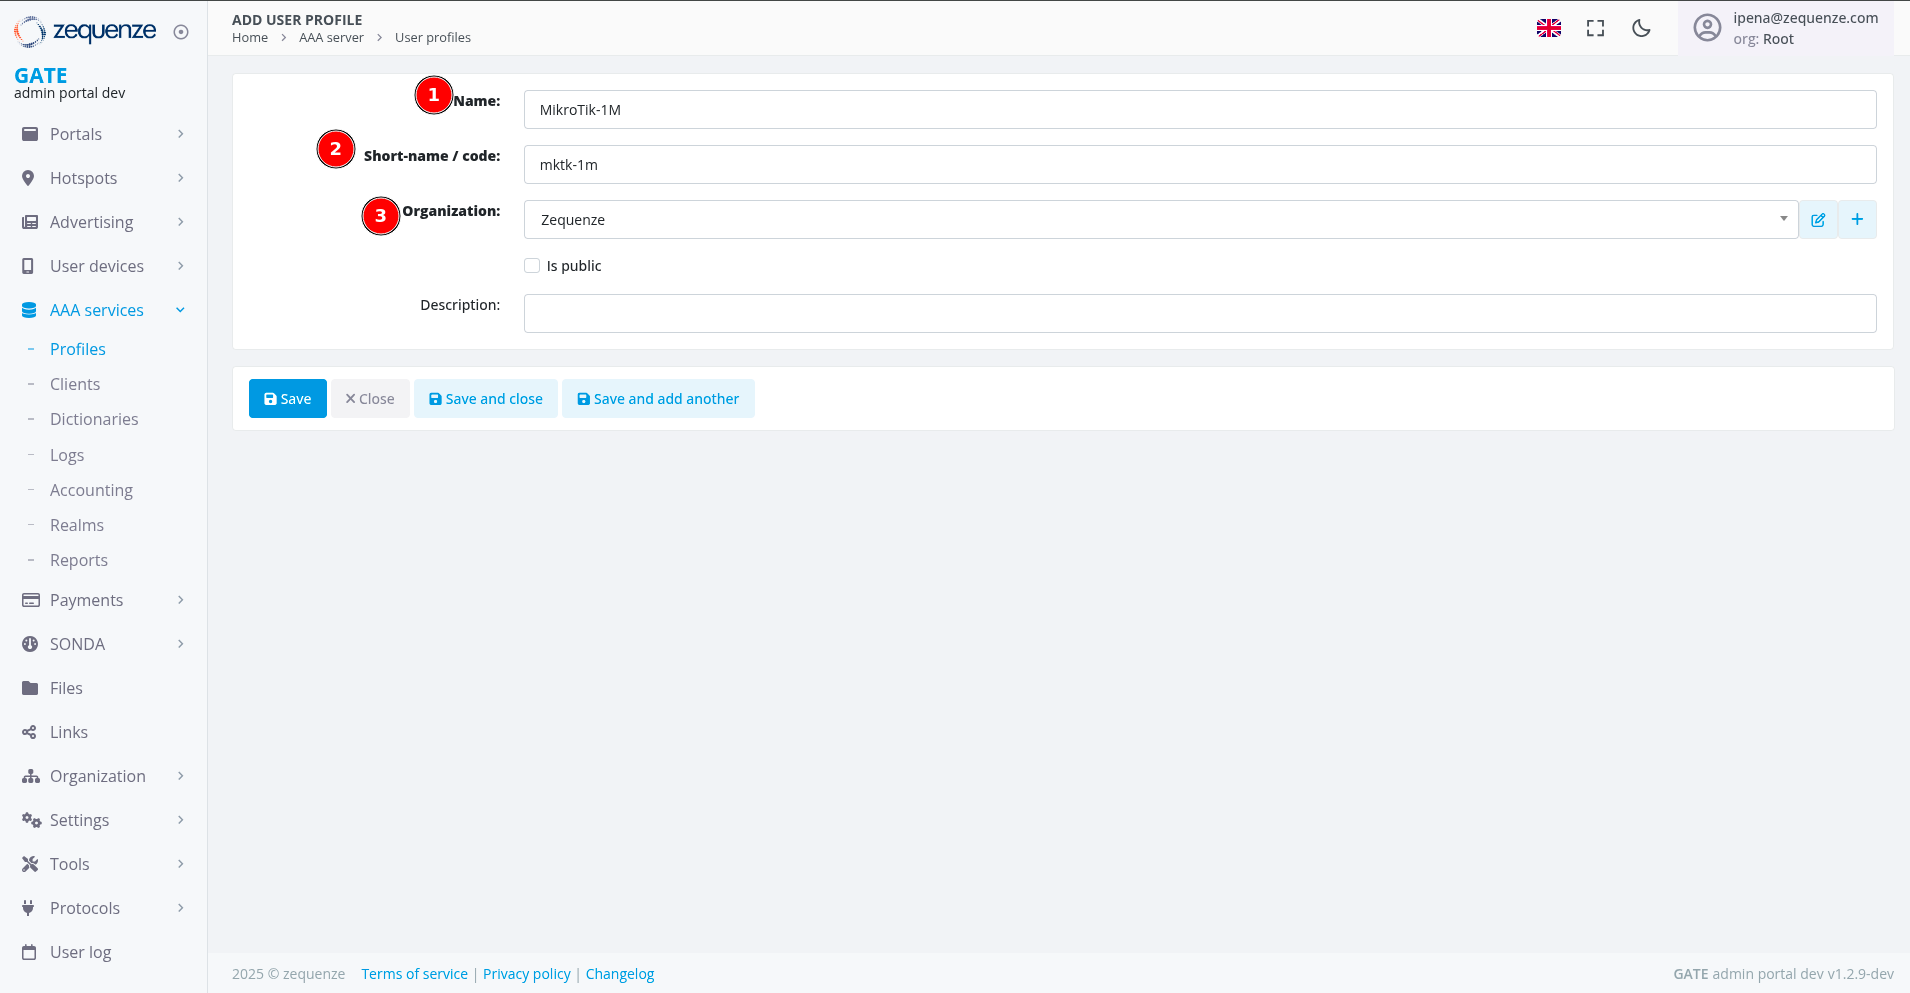This screenshot has width=1910, height=993.
Task: Toggle fullscreen mode icon
Action: (x=1595, y=28)
